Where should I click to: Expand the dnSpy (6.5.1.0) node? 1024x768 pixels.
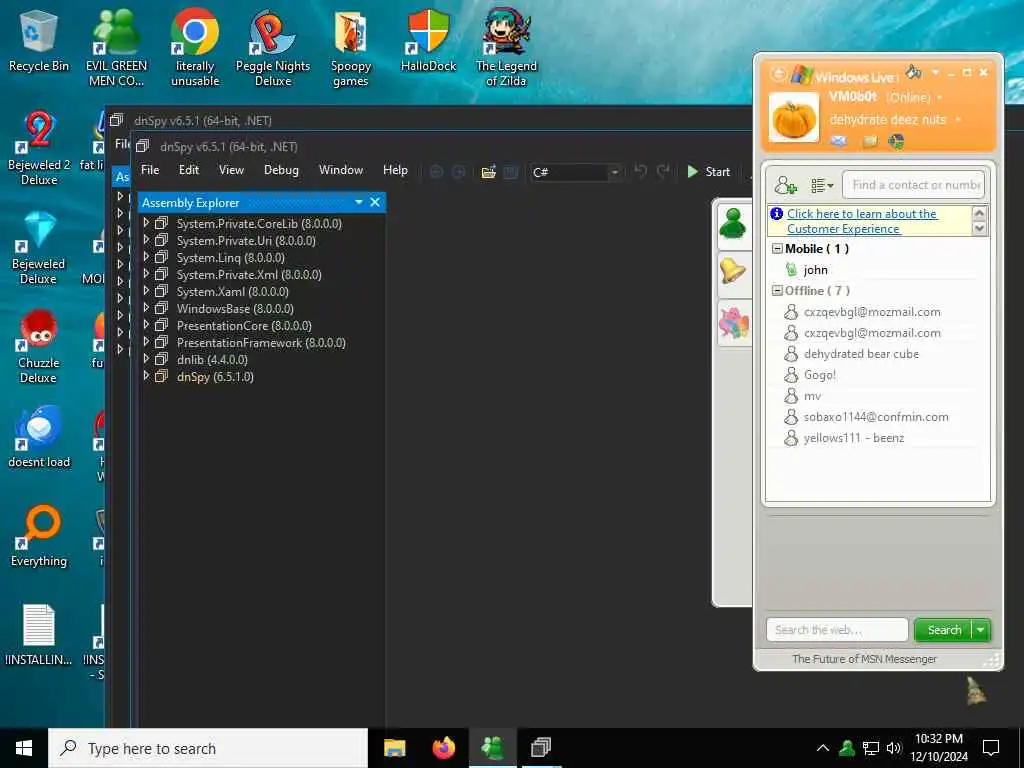point(146,376)
